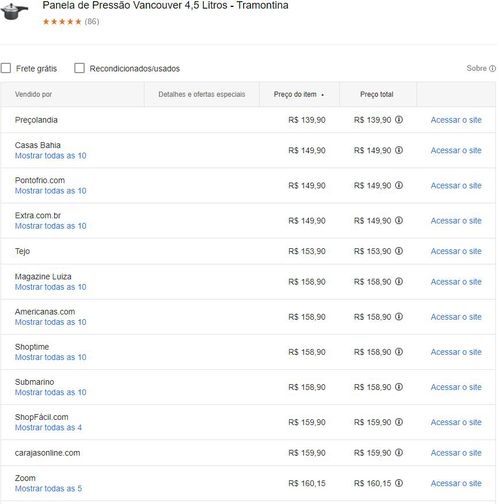Viewport: 500px width, 504px height.
Task: Click the Preço total column header
Action: click(377, 94)
